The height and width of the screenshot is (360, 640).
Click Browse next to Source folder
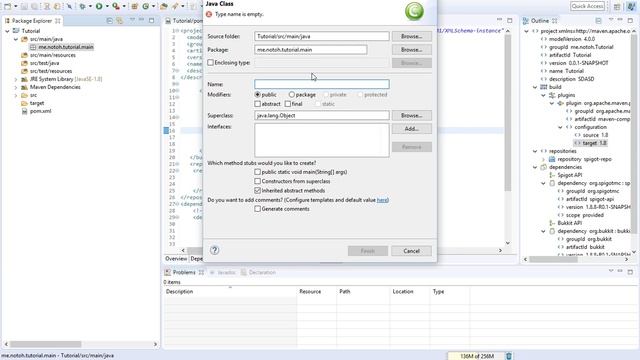click(x=411, y=36)
